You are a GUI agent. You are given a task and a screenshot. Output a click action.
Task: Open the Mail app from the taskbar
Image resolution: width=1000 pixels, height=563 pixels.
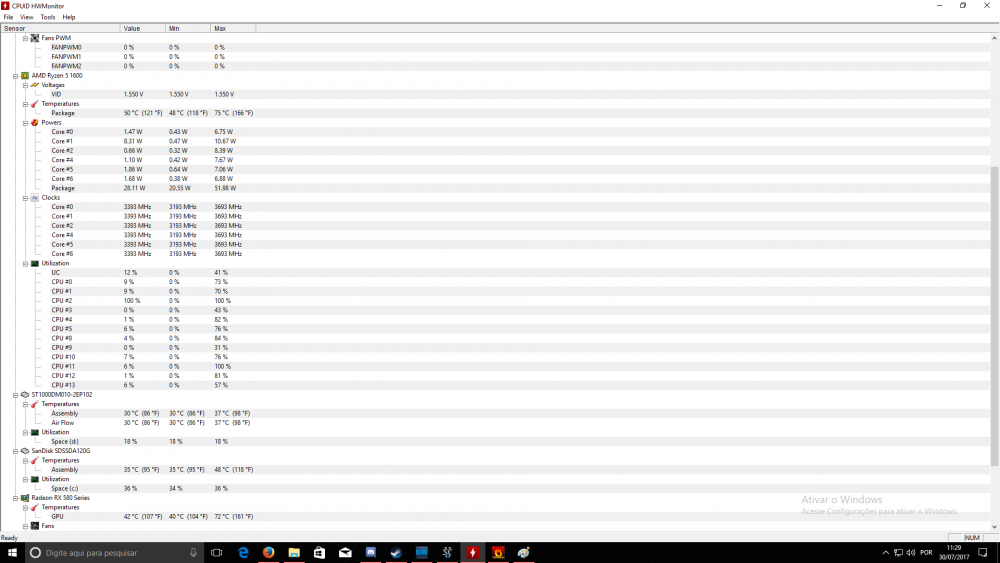click(345, 553)
